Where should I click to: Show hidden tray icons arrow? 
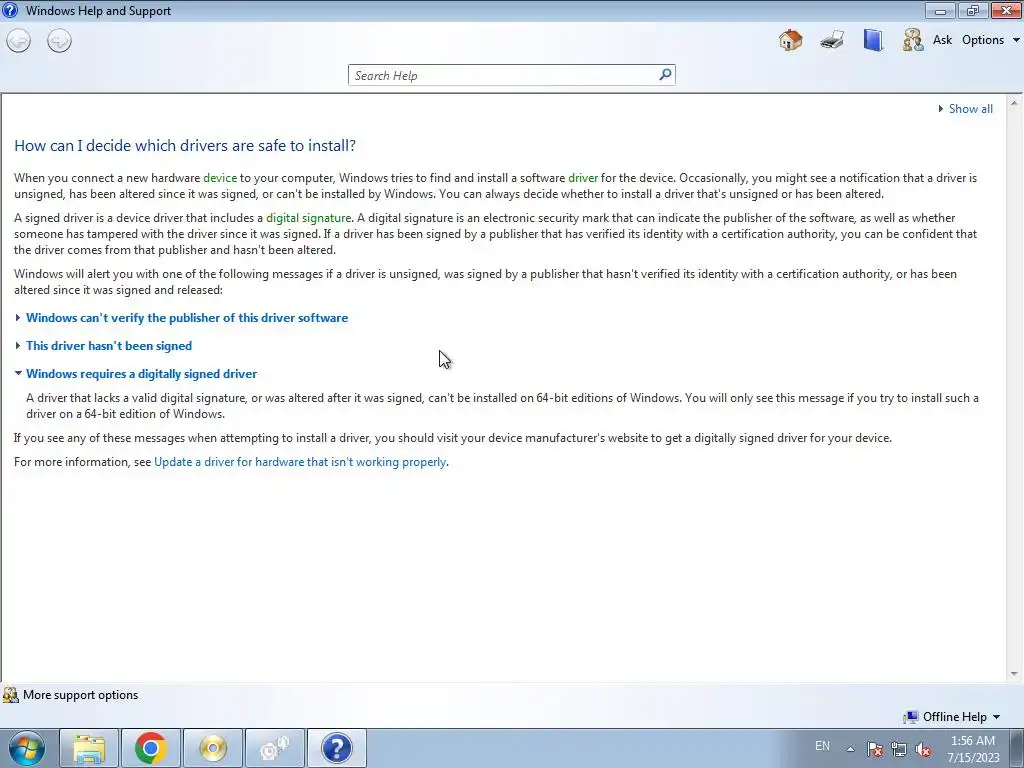(850, 749)
